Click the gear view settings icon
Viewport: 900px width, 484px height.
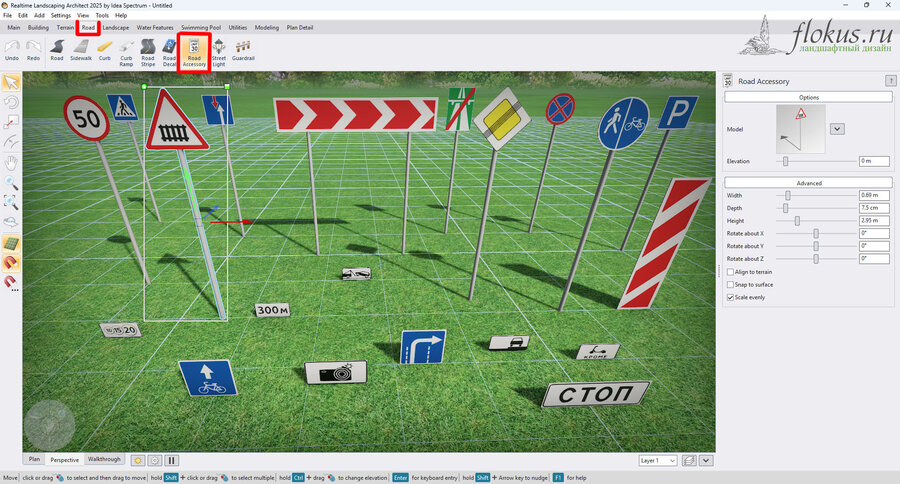click(155, 460)
